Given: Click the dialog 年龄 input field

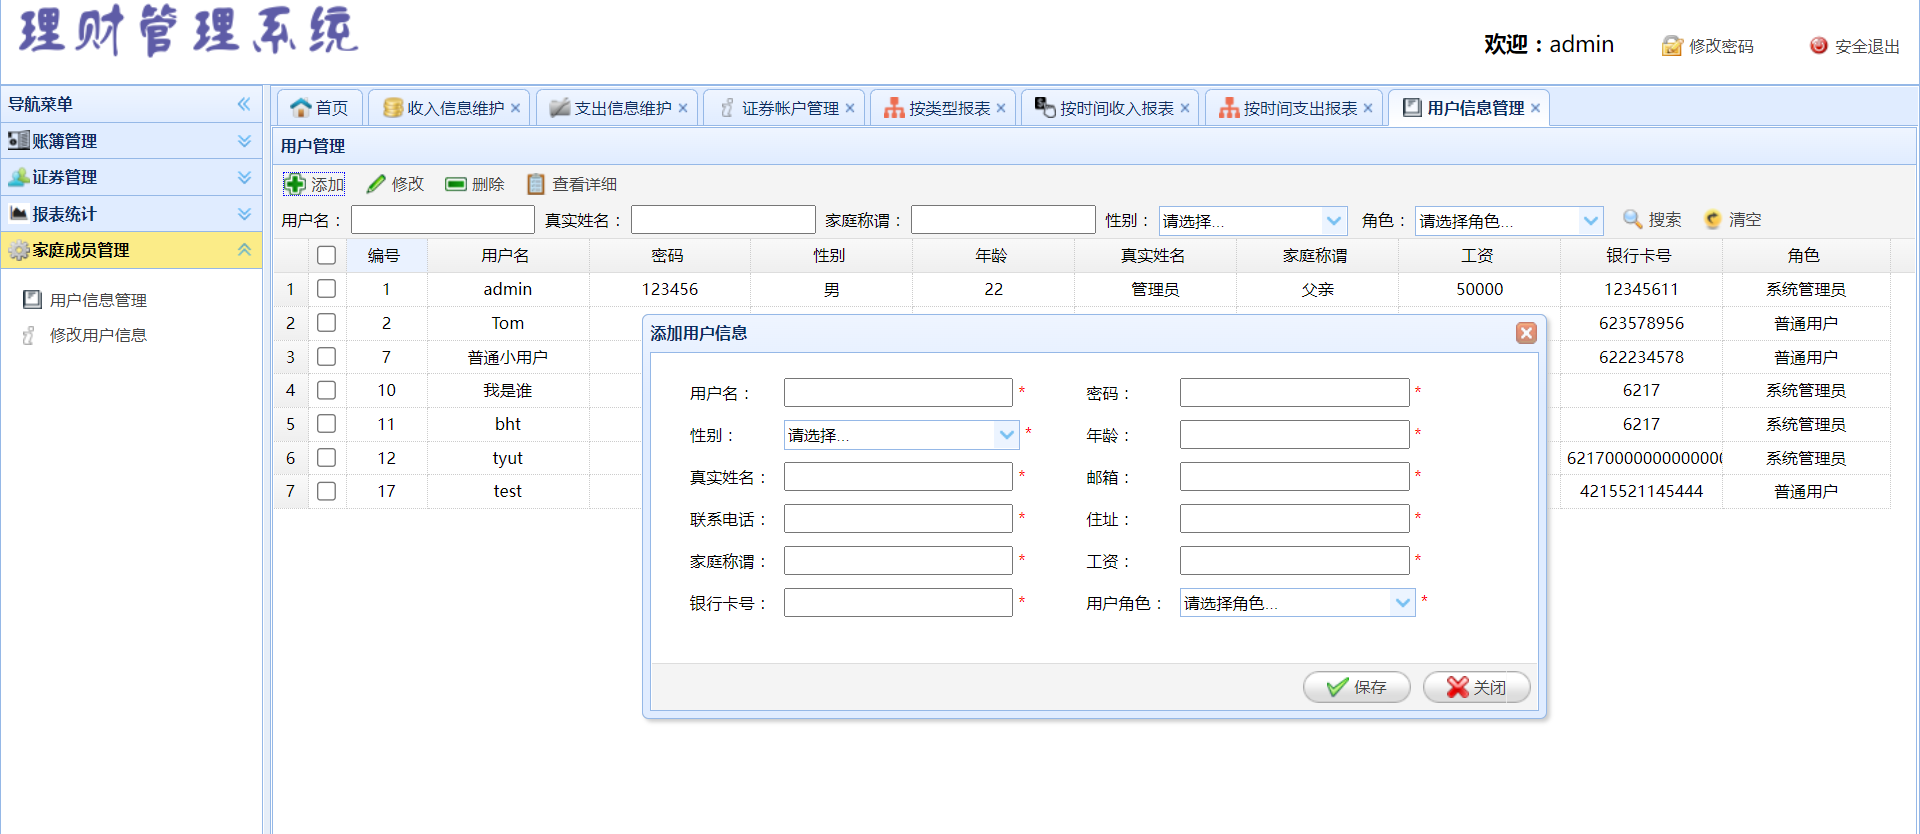Looking at the screenshot, I should 1294,435.
